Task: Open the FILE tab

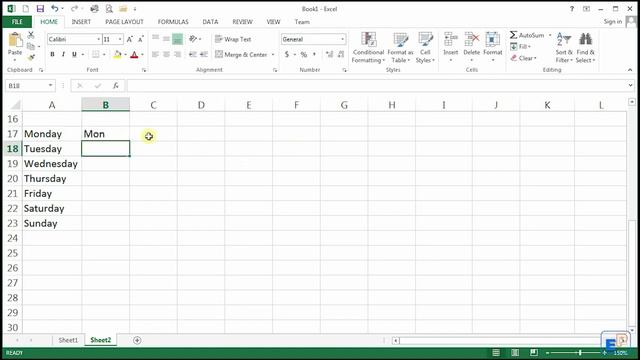Action: tap(17, 22)
